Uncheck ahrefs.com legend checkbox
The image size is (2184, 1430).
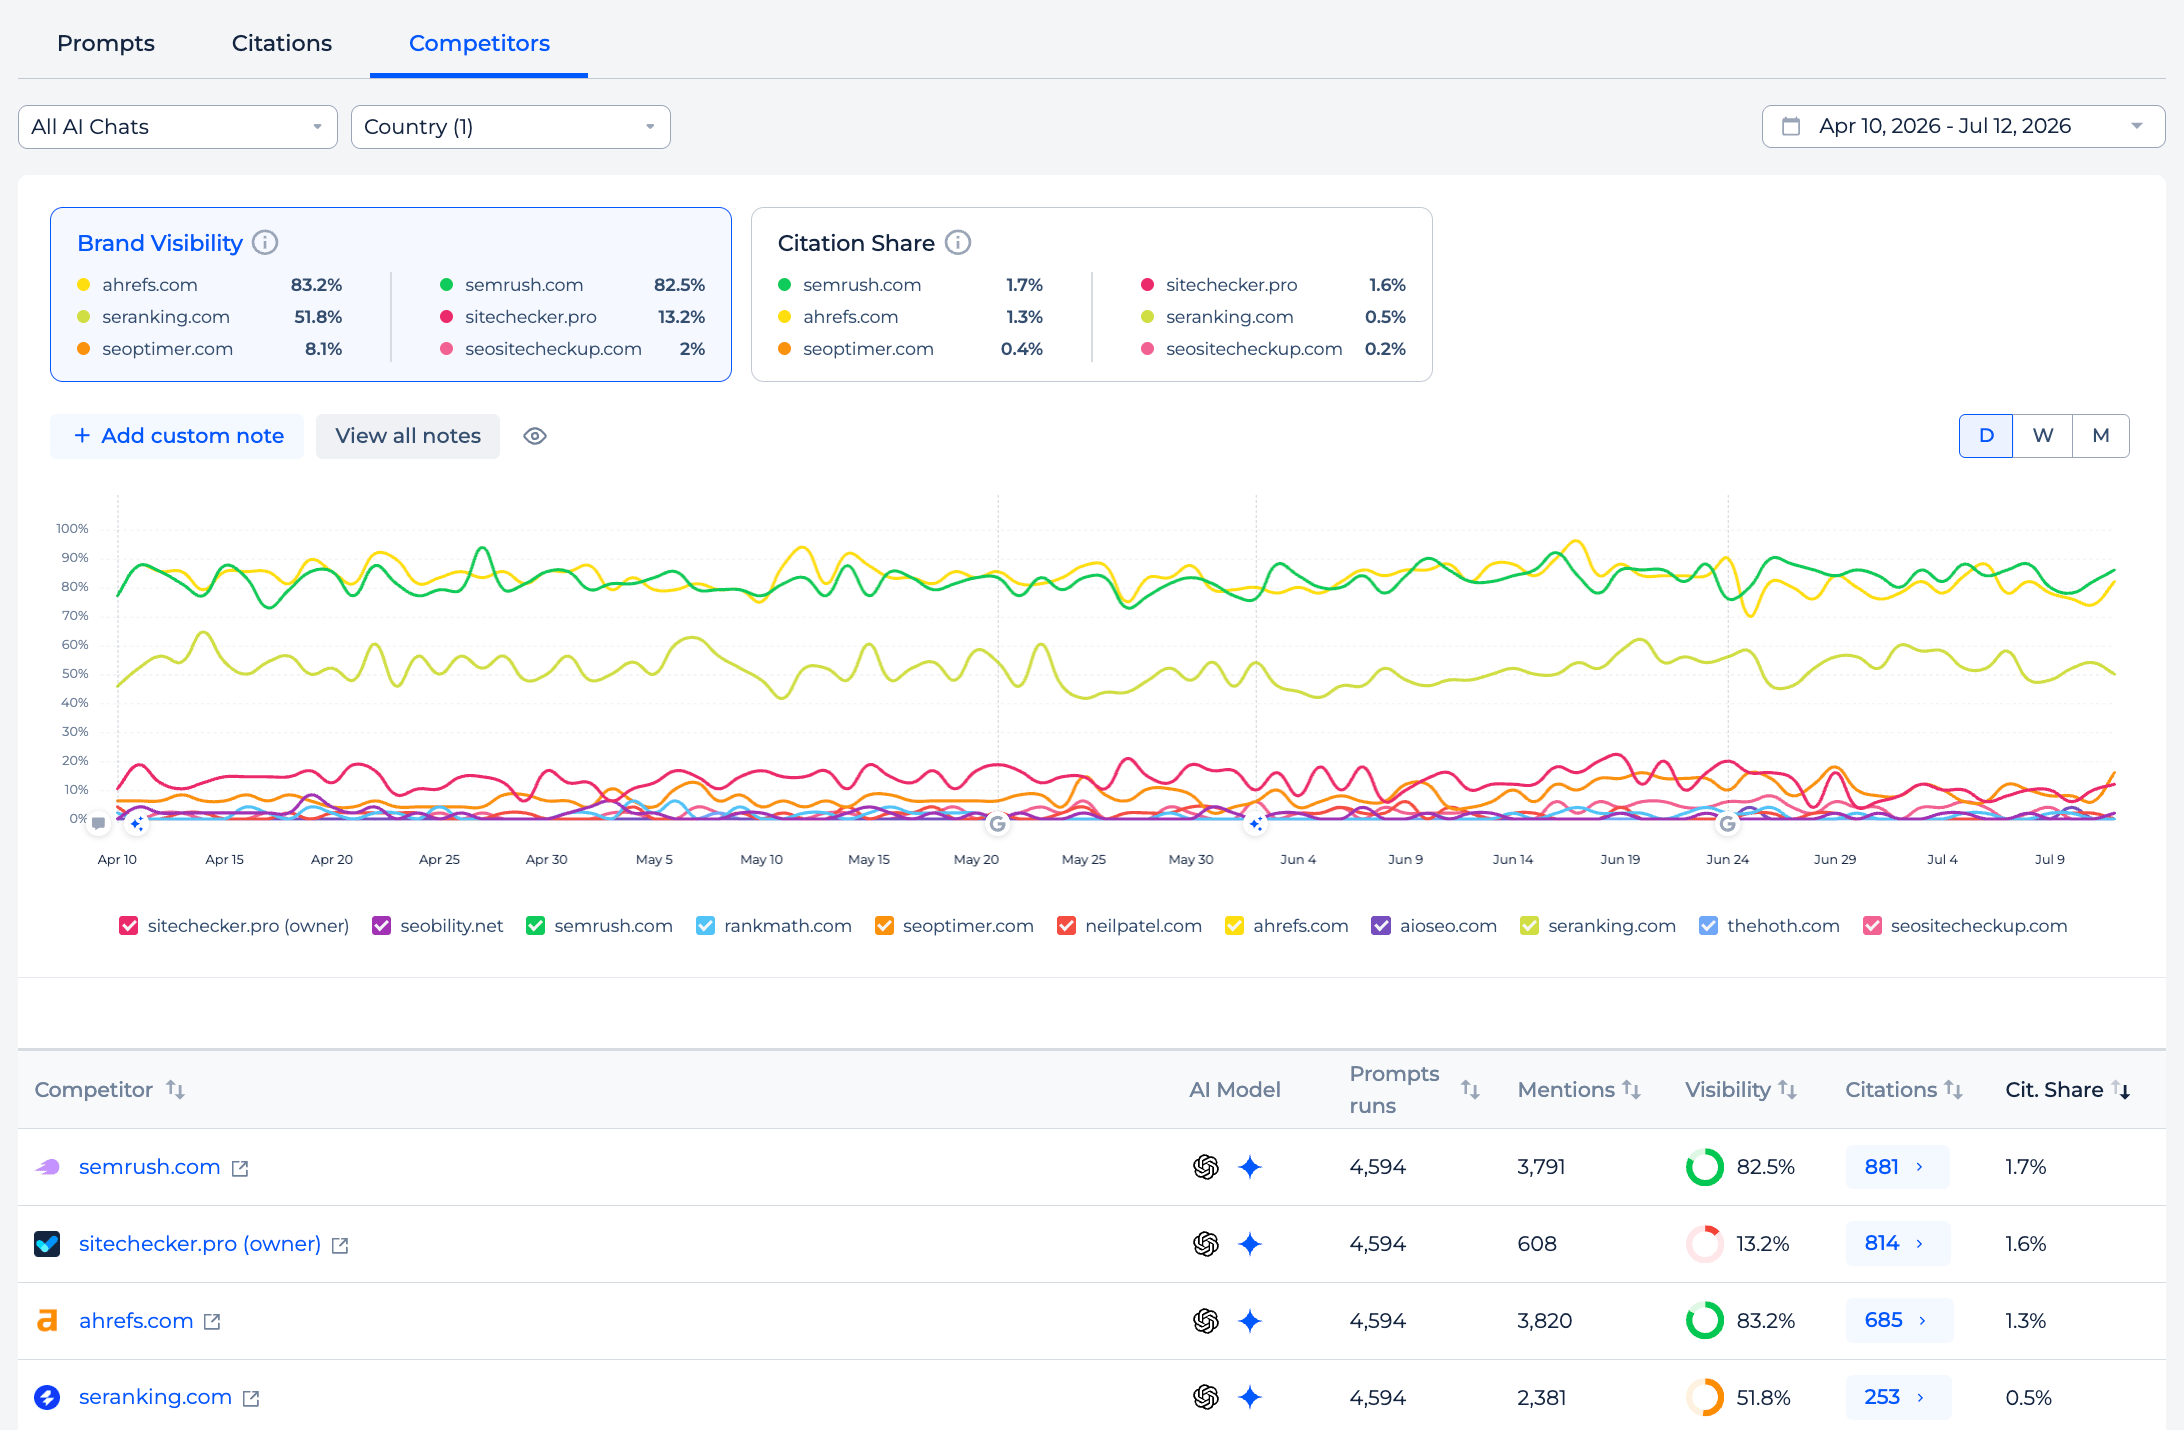[x=1234, y=926]
